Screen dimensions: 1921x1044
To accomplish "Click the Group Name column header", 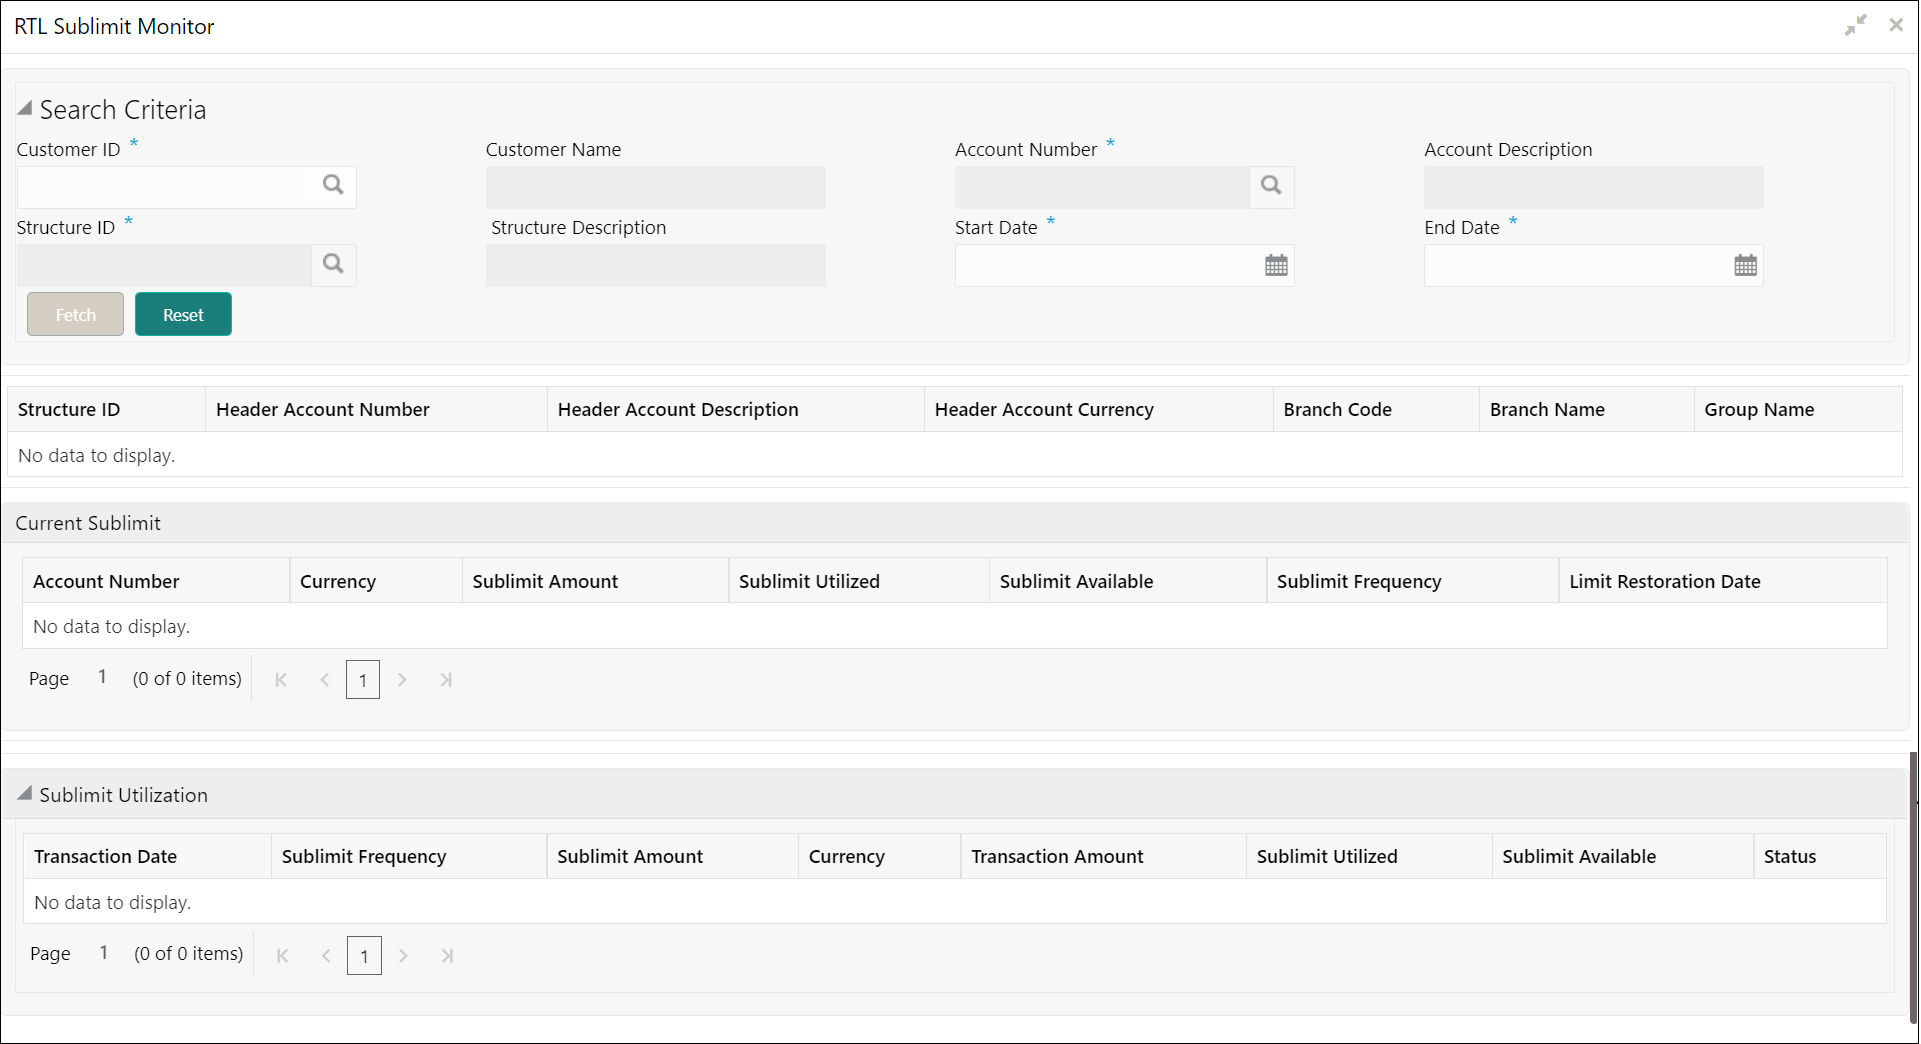I will pos(1798,409).
